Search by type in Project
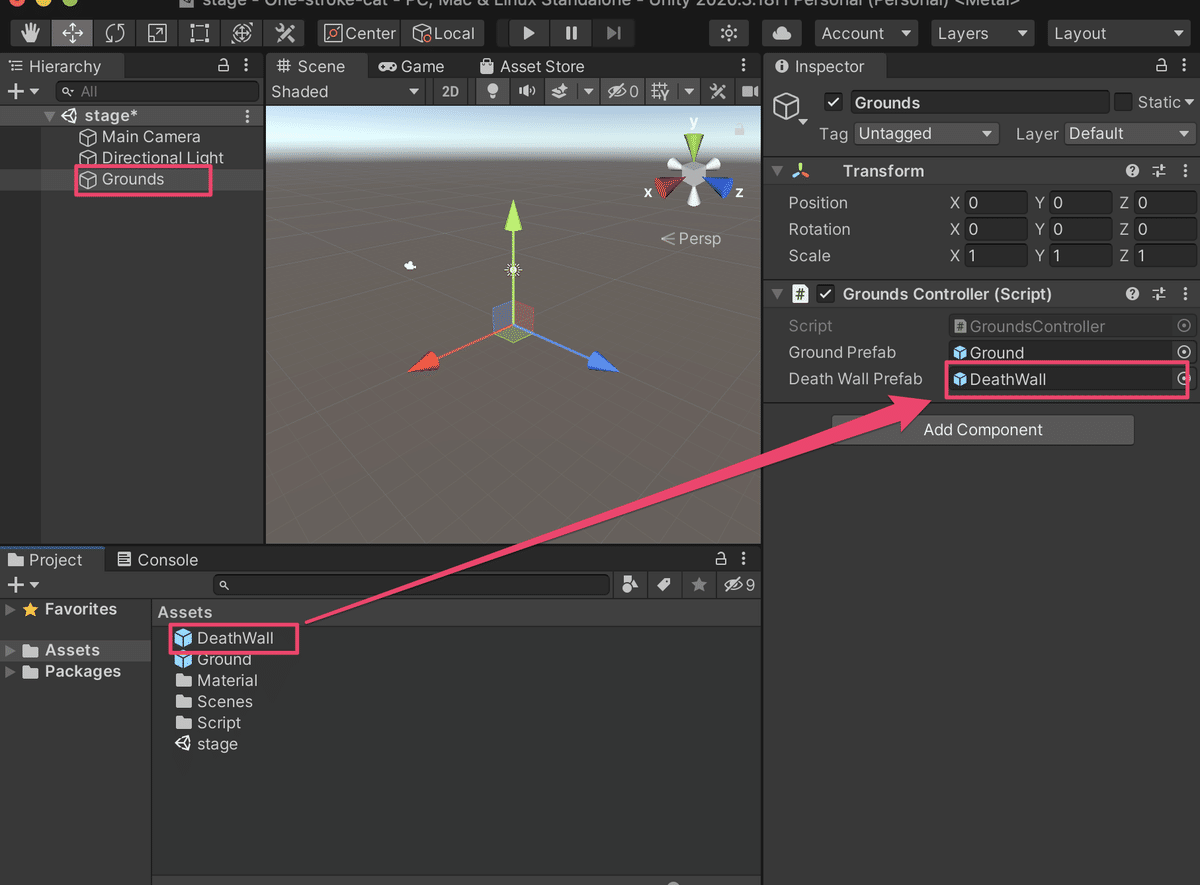 coord(630,584)
